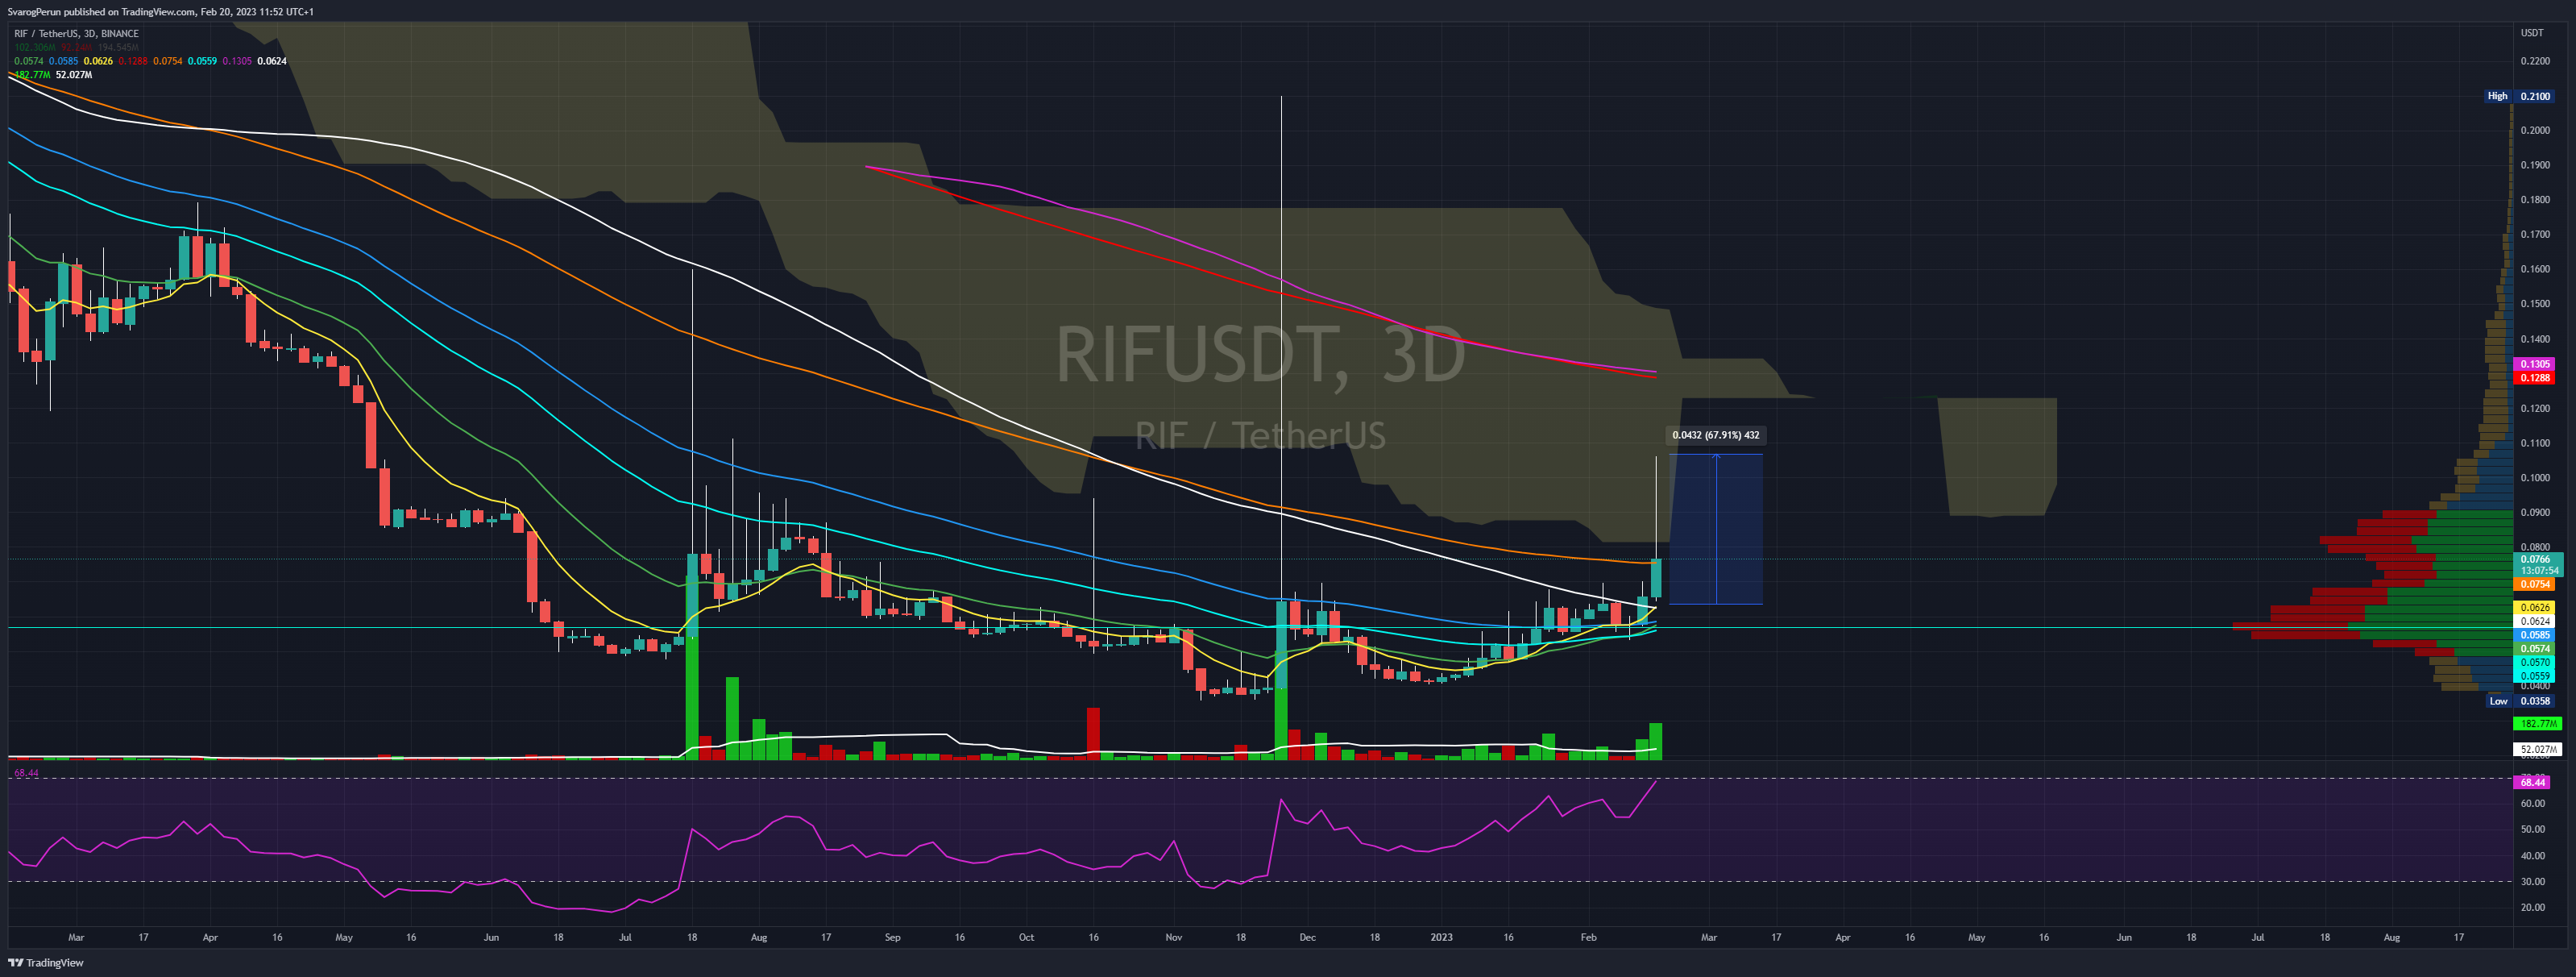Click the magenta 68.44 RSI tag on the scale
Viewport: 2576px width, 977px height.
[2533, 782]
